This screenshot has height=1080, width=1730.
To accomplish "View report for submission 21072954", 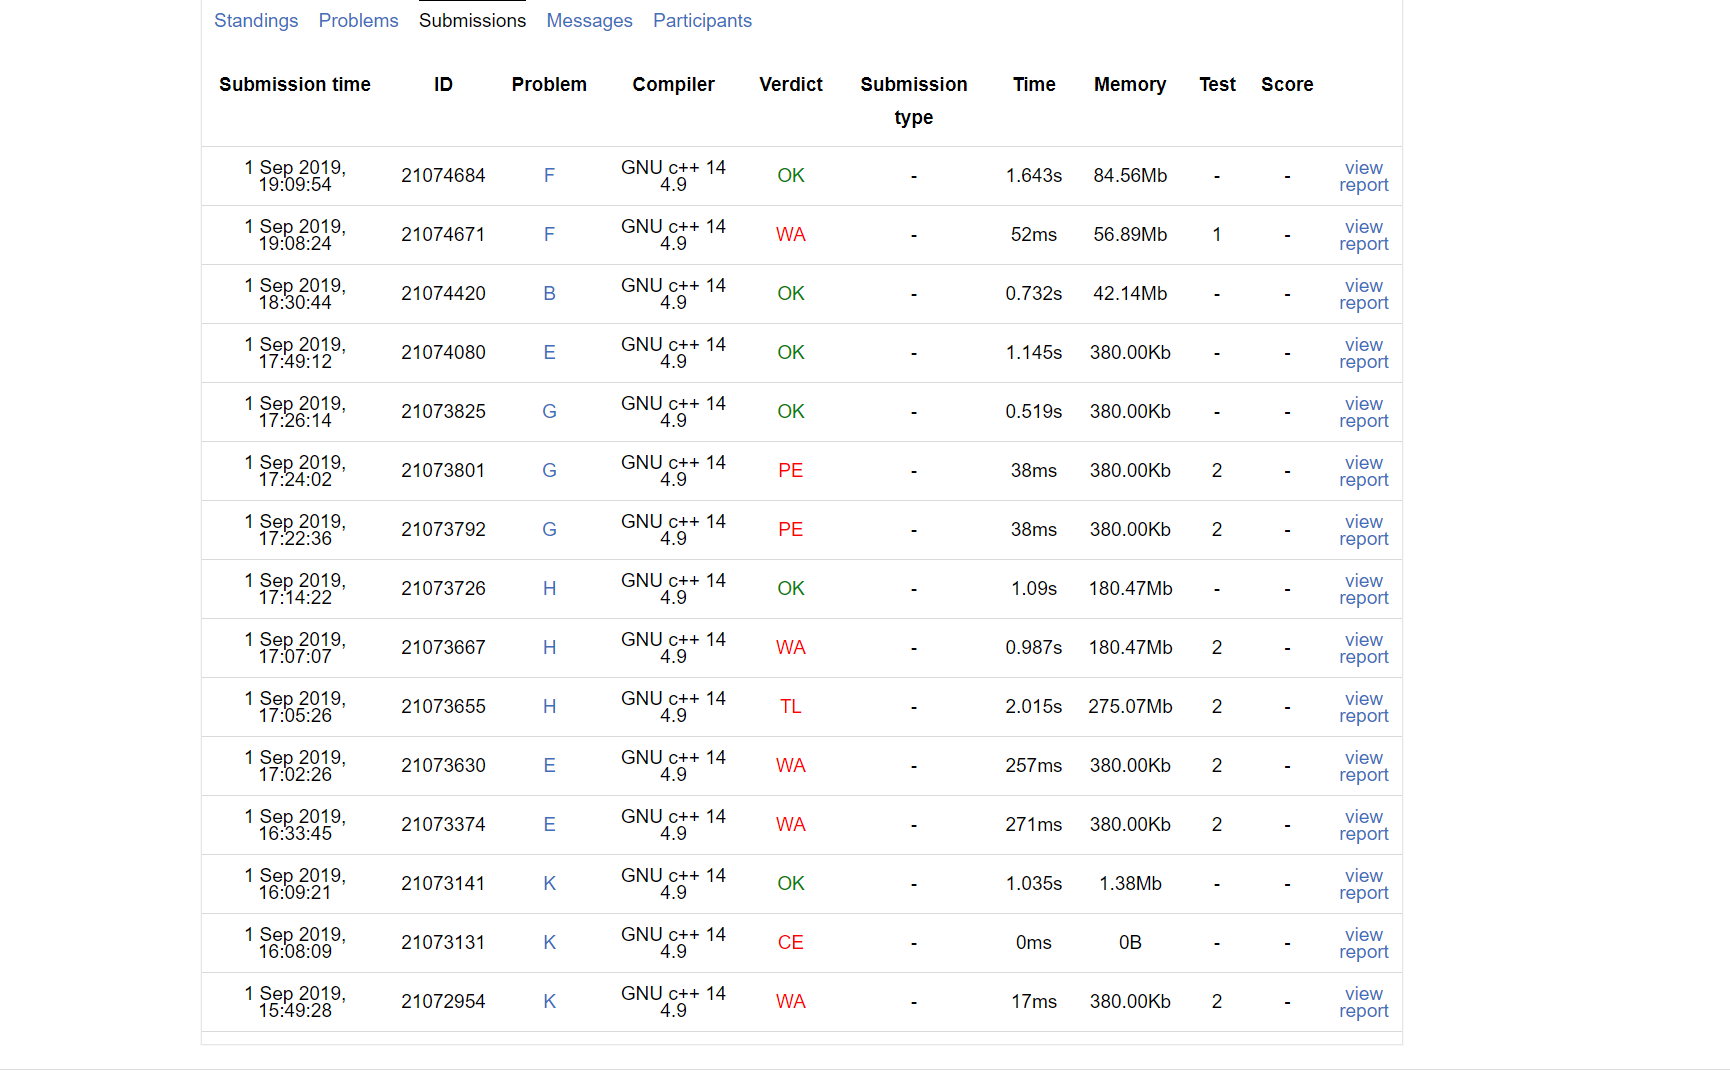I will 1363,1002.
